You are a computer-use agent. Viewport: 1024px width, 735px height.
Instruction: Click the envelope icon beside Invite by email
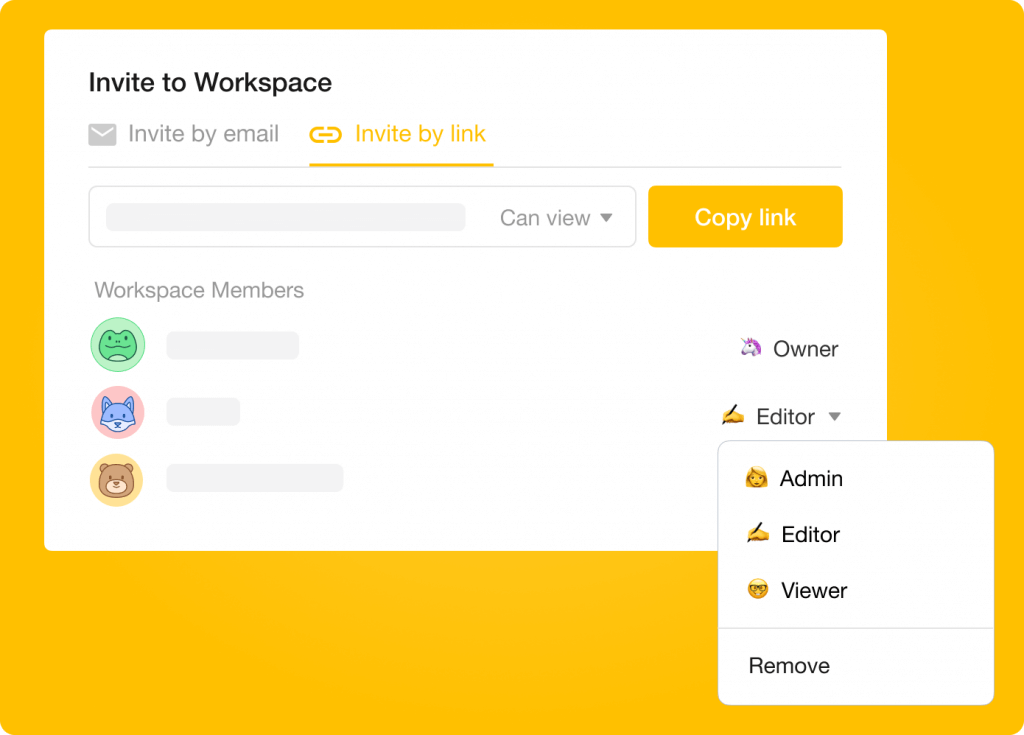point(102,133)
